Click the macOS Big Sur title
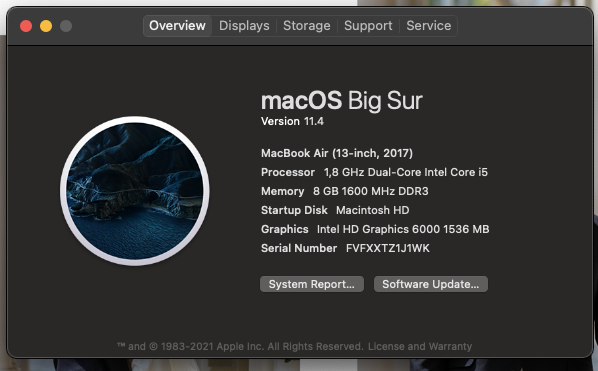Screen dimensions: 598x371 click(342, 101)
